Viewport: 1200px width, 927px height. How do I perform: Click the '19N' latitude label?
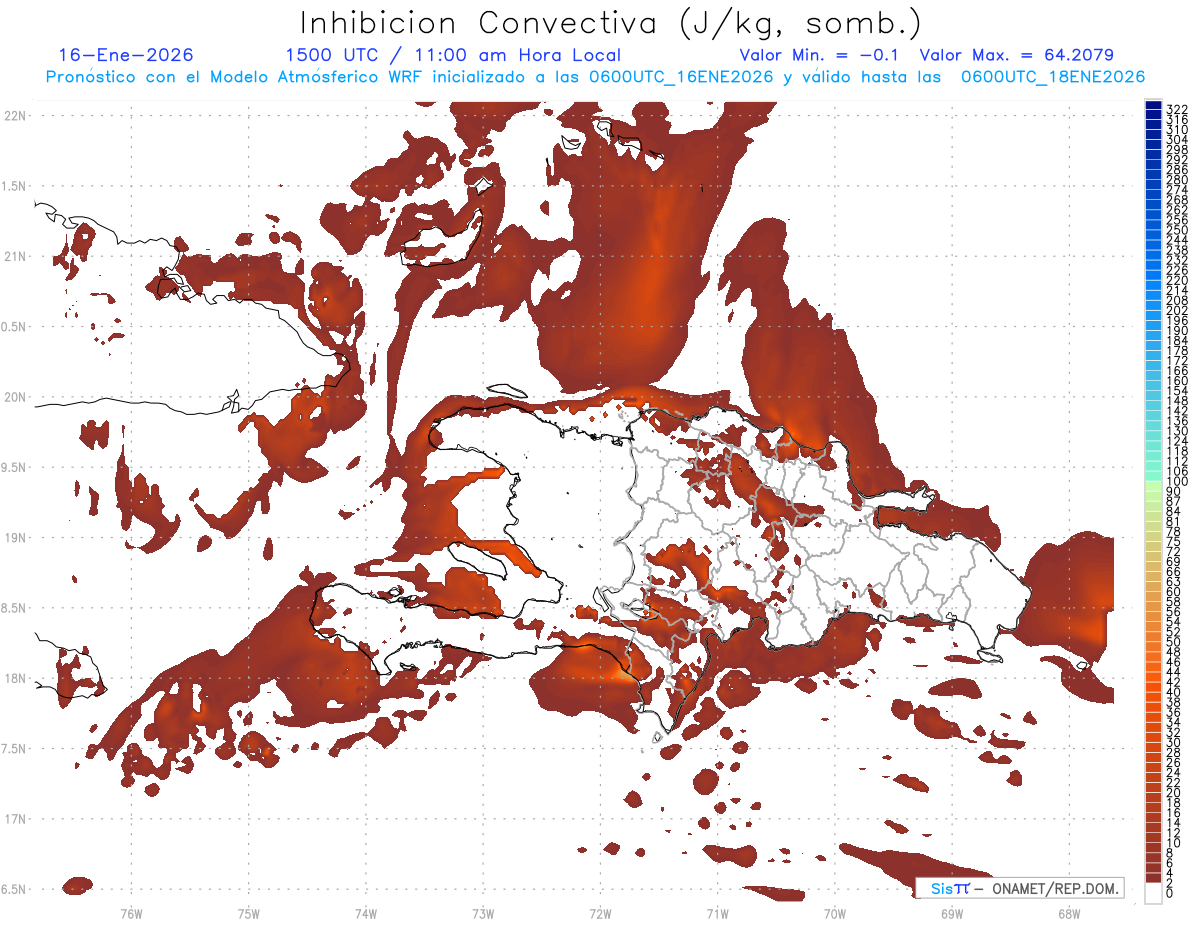15,537
